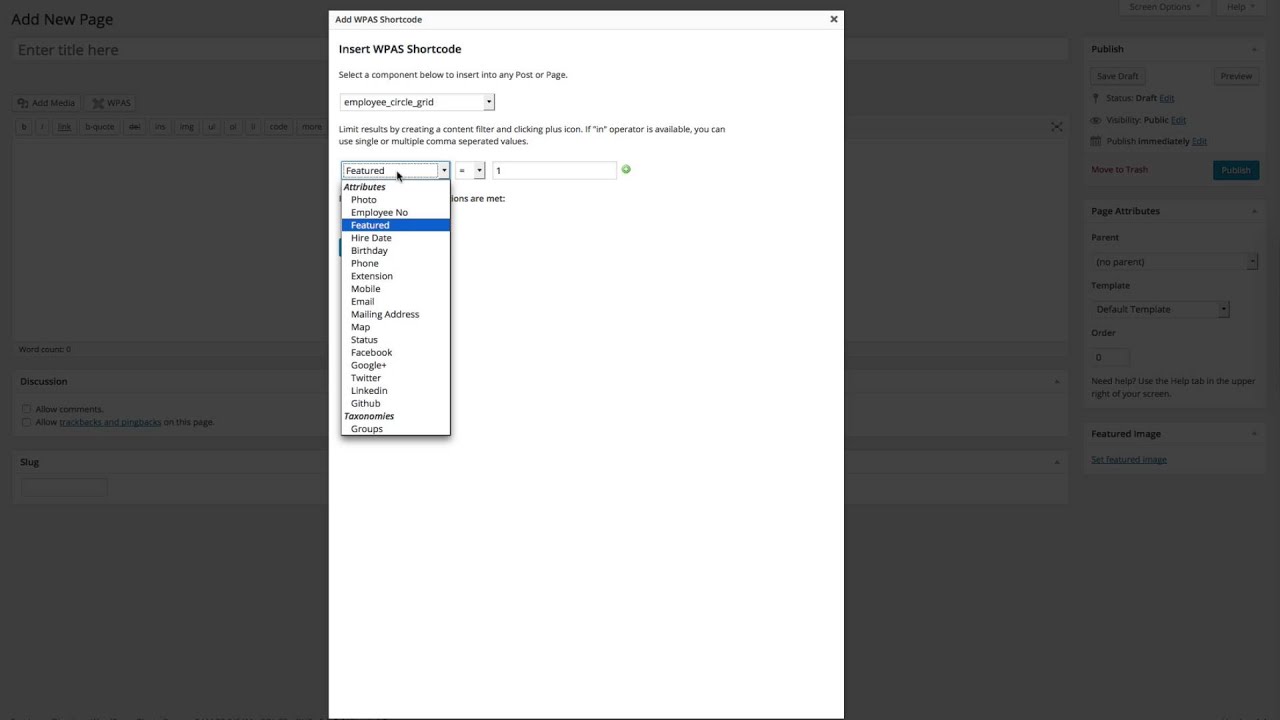The height and width of the screenshot is (720, 1280).
Task: Open the Screen Options tab
Action: point(1164,7)
